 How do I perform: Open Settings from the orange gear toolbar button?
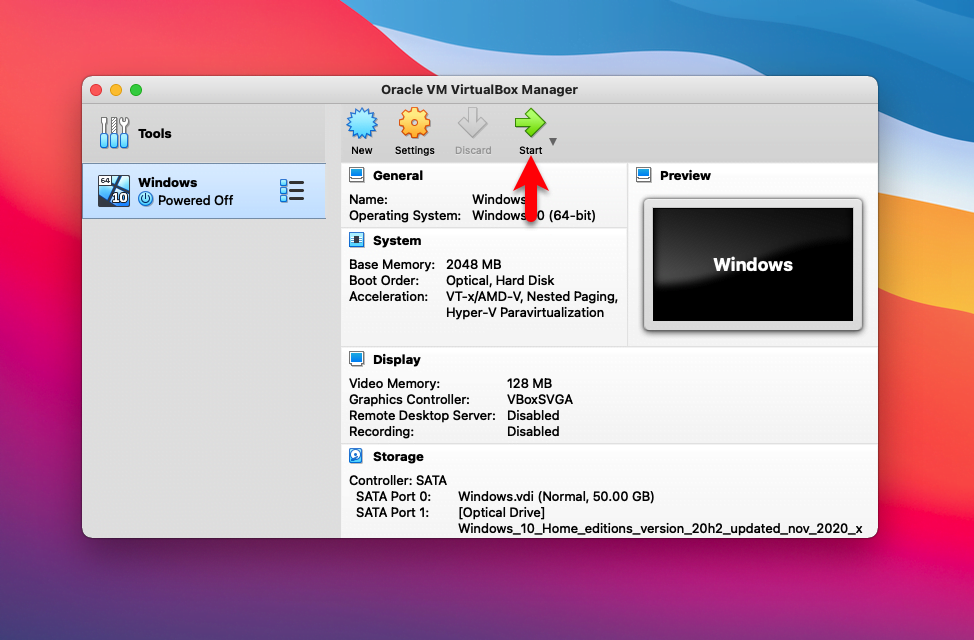coord(414,132)
